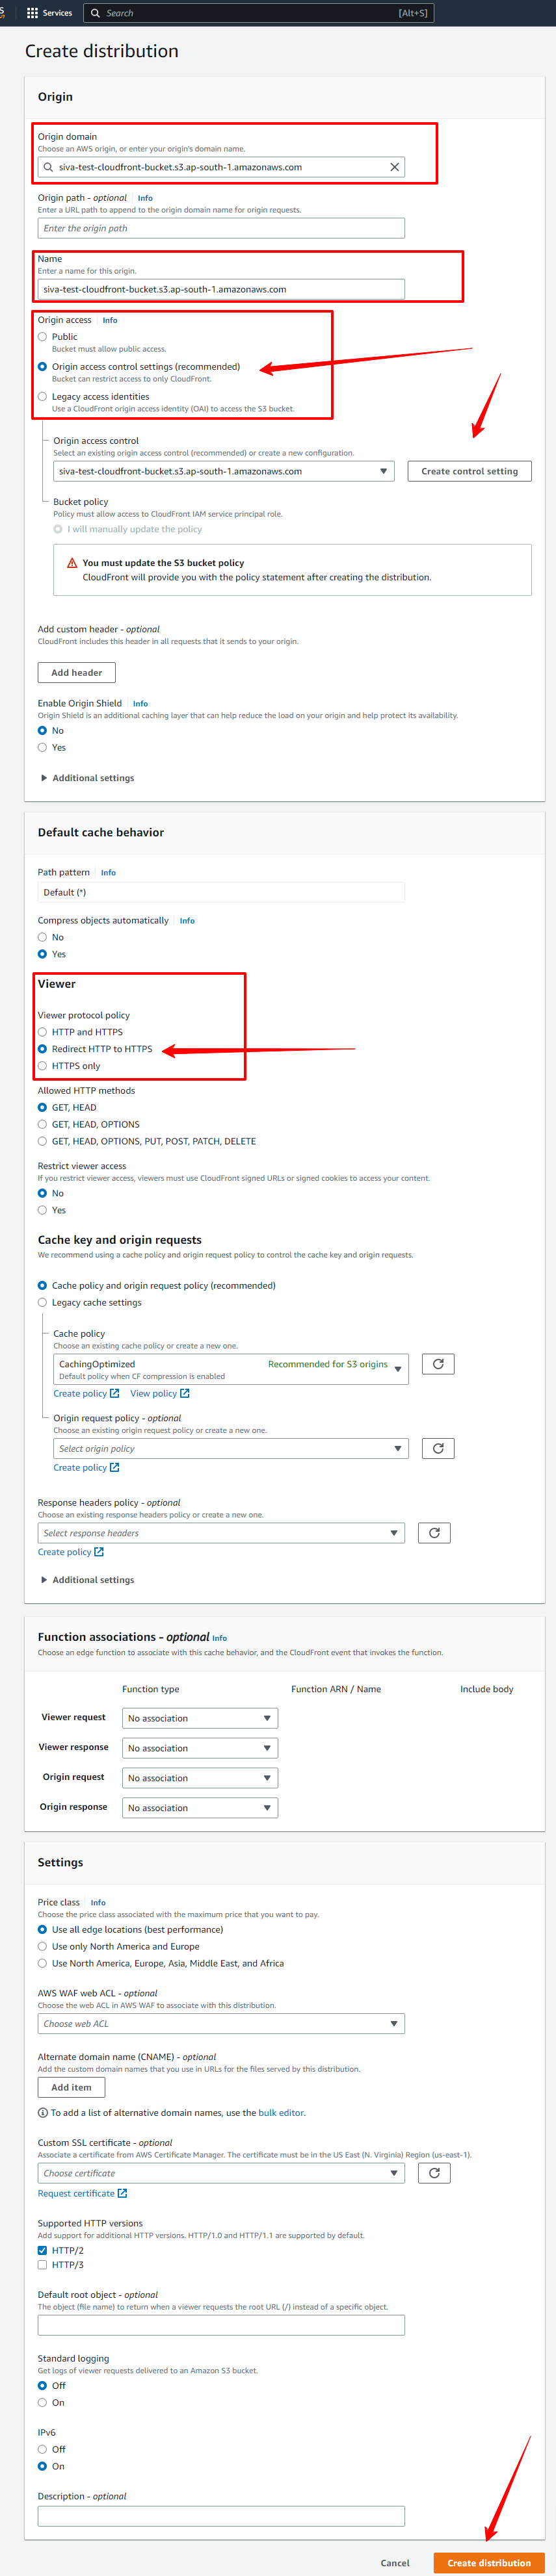This screenshot has height=2576, width=556.
Task: Click Create distribution button
Action: point(489,2562)
